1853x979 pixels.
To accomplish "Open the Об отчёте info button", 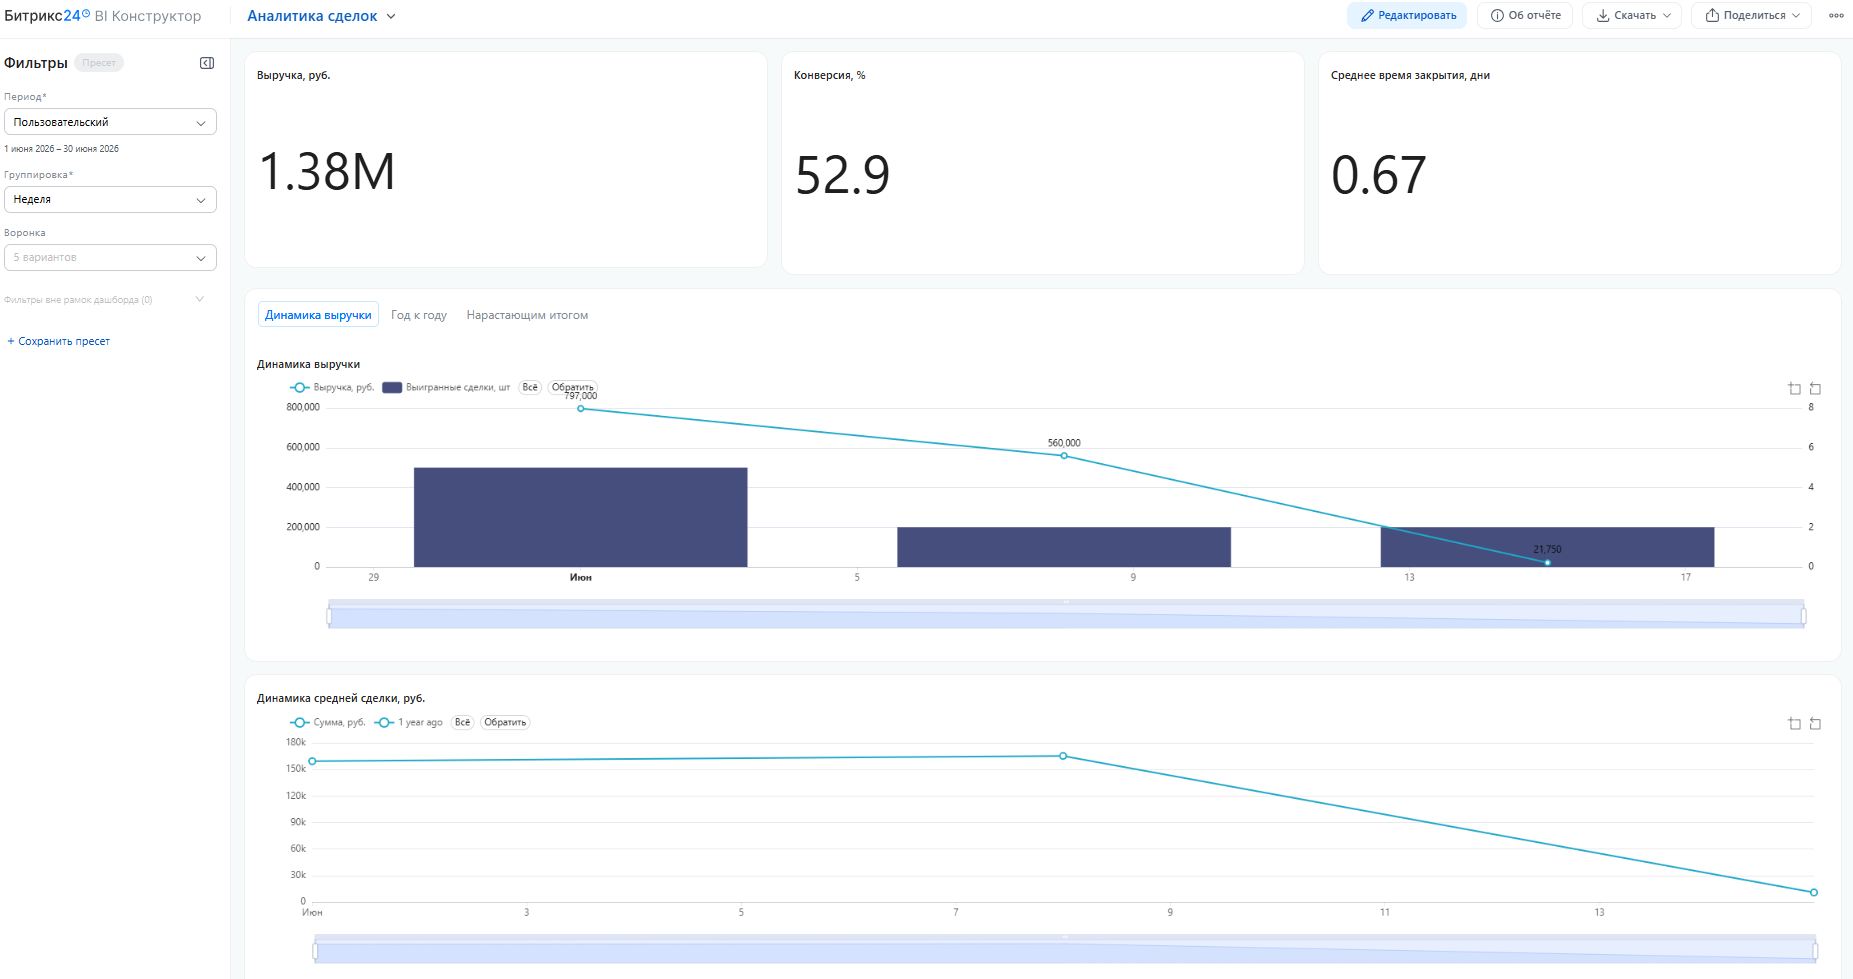I will tap(1525, 16).
